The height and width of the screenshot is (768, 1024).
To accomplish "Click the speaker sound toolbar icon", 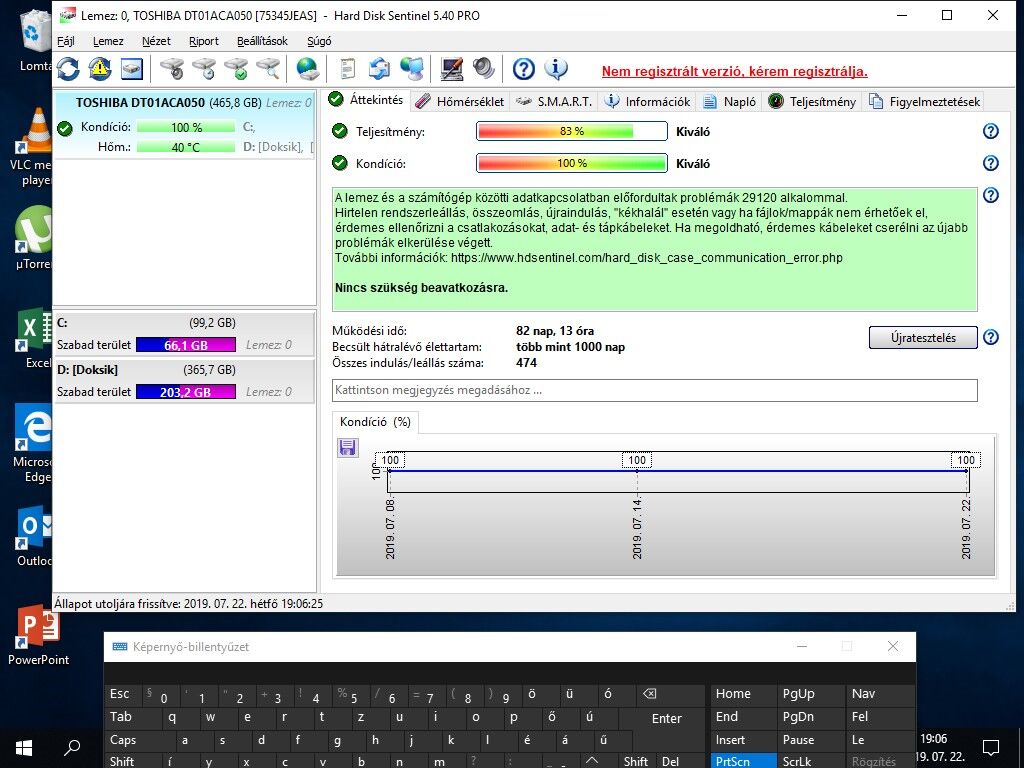I will (x=484, y=69).
